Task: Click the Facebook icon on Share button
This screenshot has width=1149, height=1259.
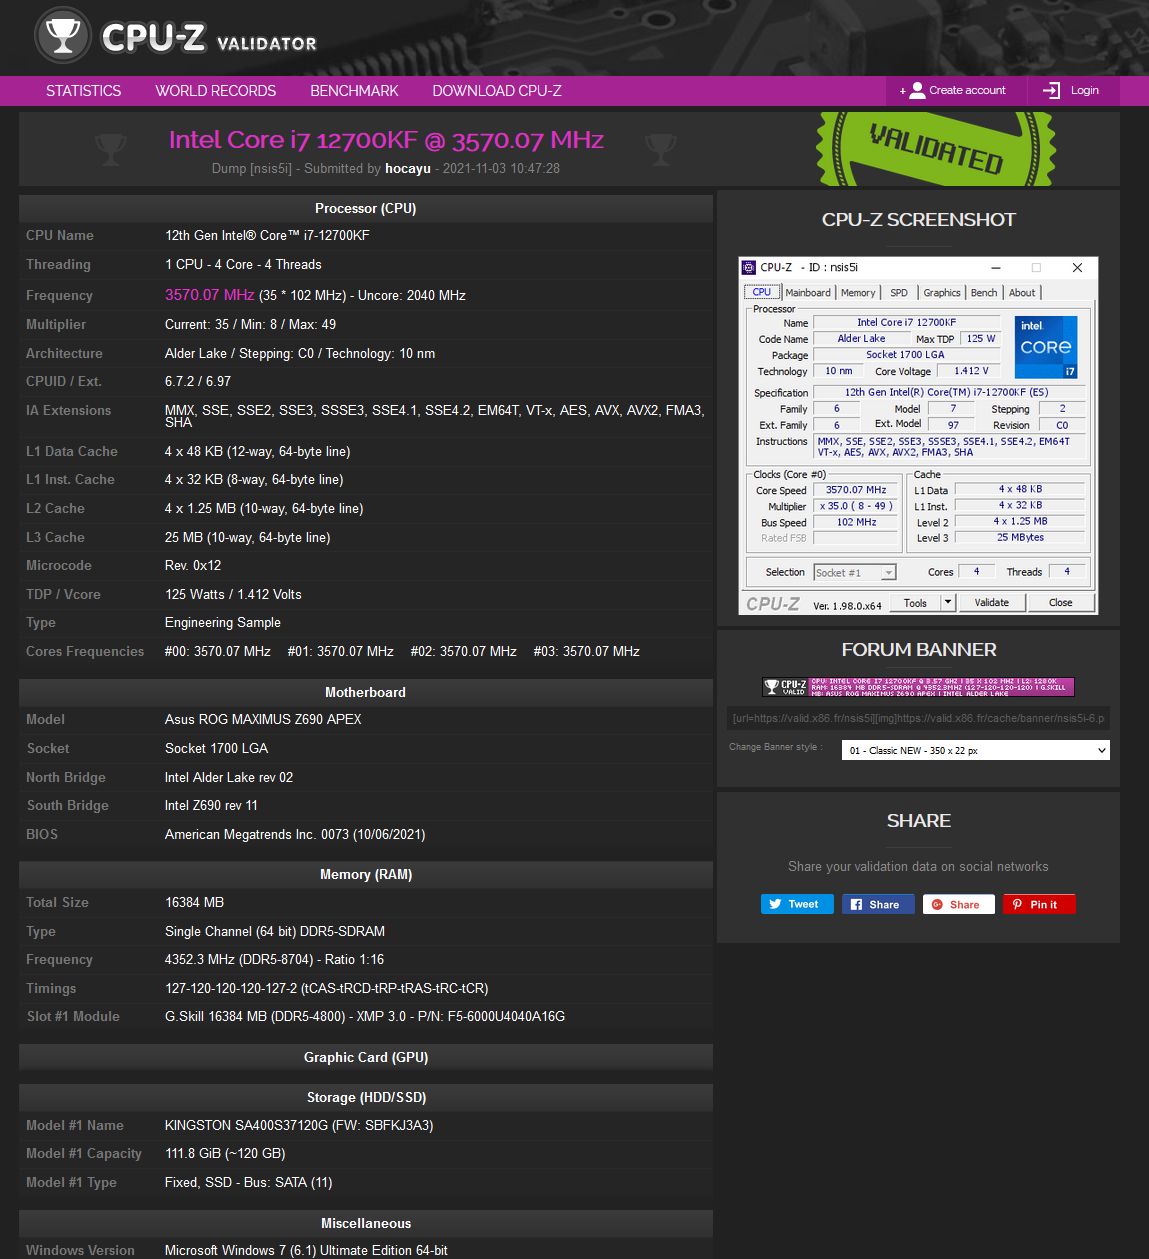Action: (856, 904)
